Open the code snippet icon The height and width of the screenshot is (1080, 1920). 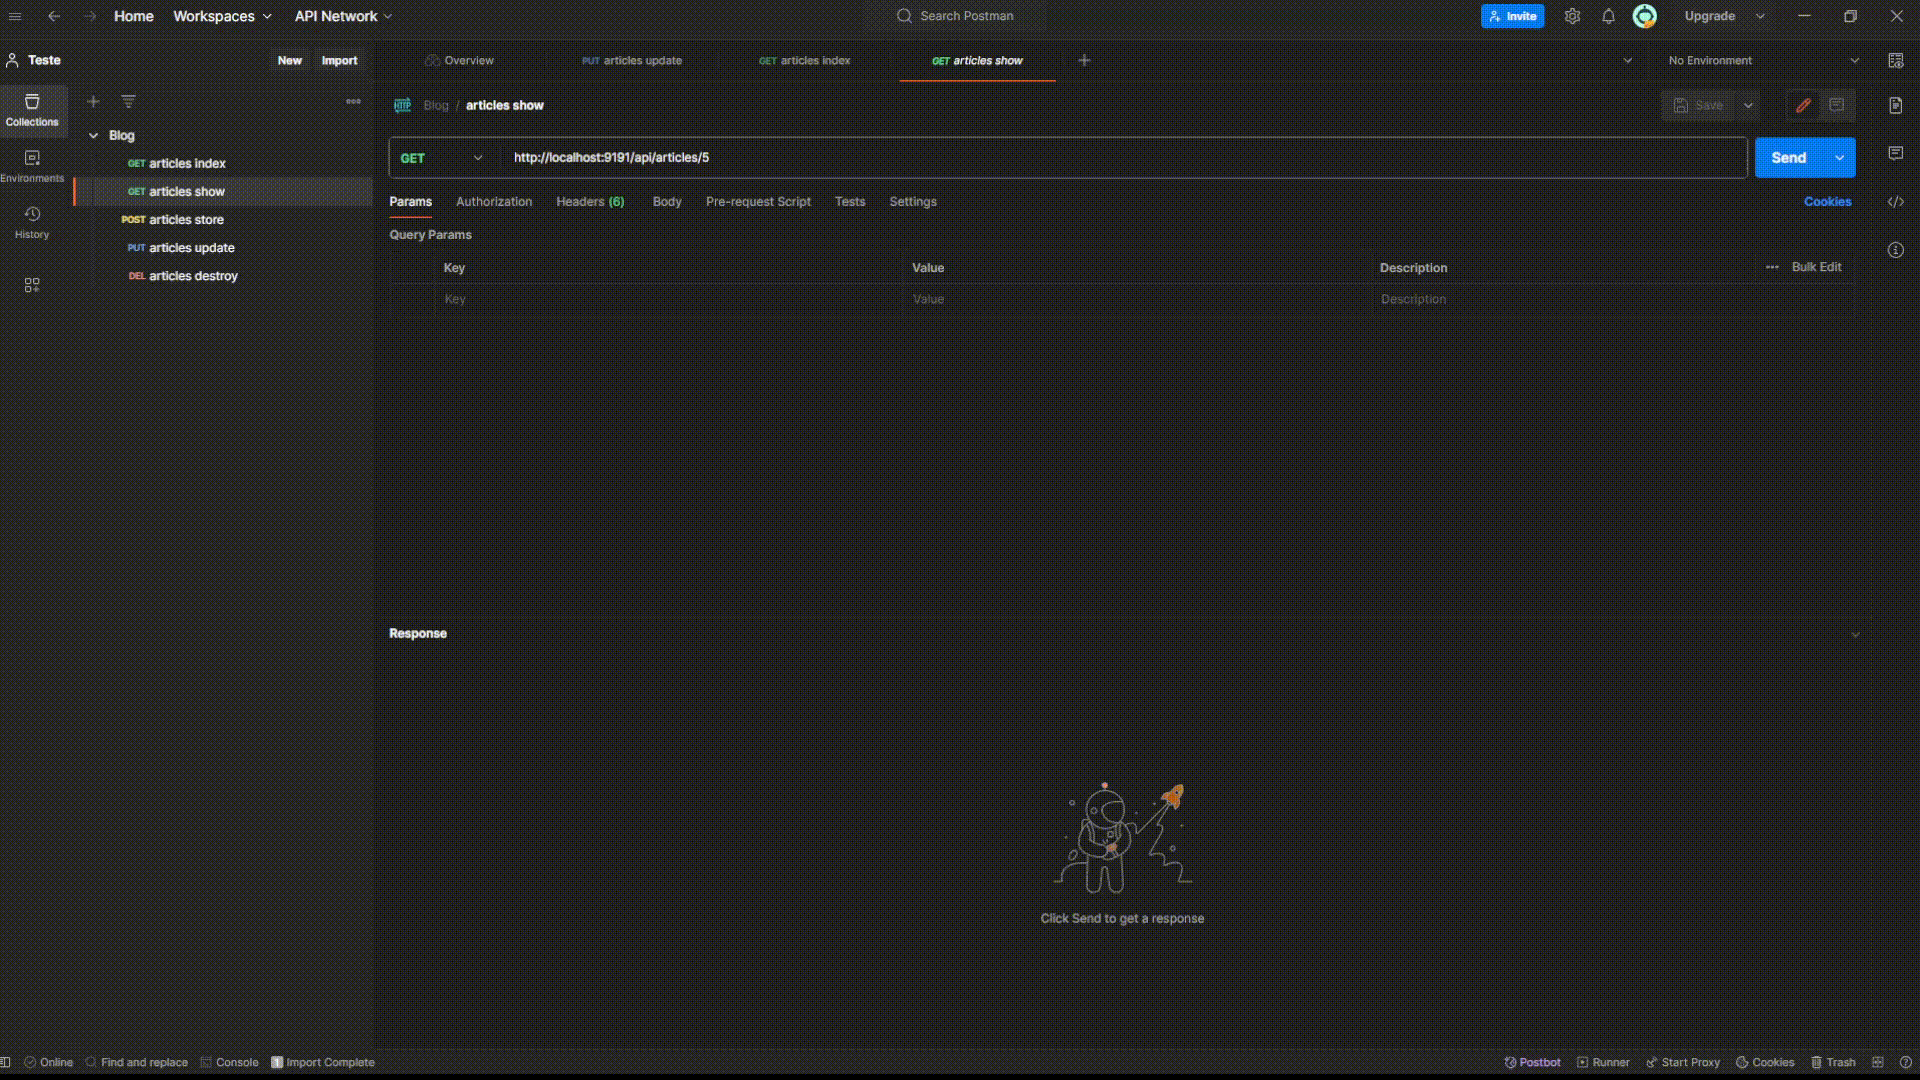click(1895, 202)
